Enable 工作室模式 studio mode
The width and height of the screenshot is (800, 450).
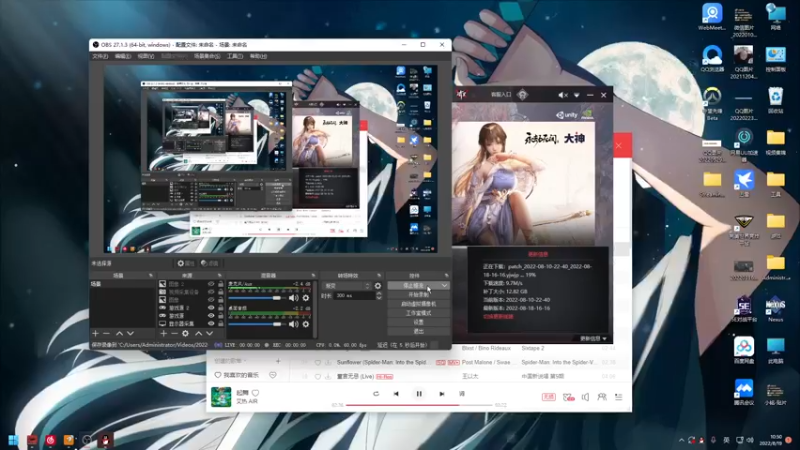coord(418,313)
